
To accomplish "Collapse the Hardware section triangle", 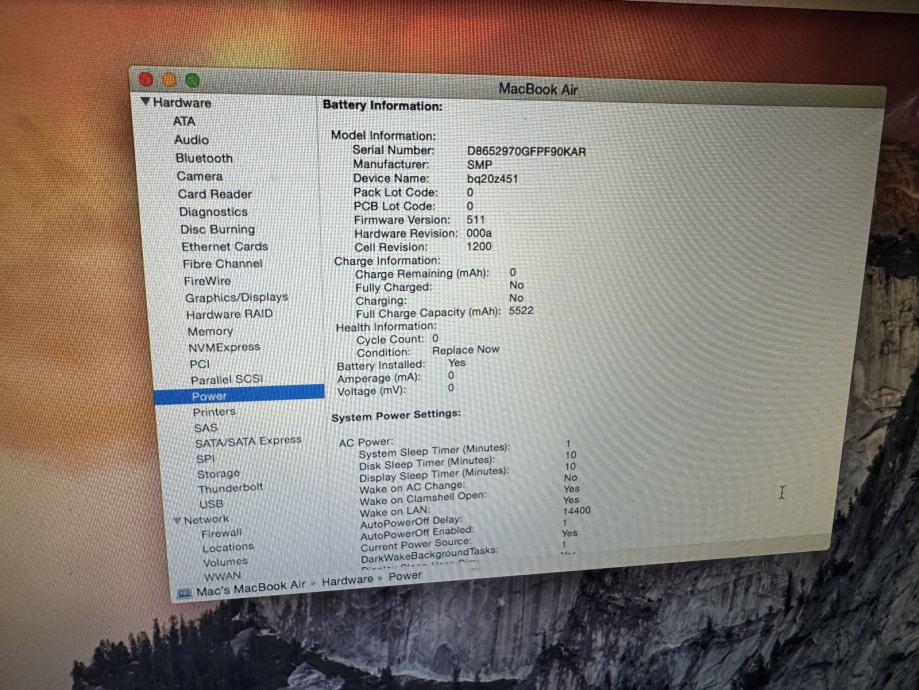I will tap(145, 102).
